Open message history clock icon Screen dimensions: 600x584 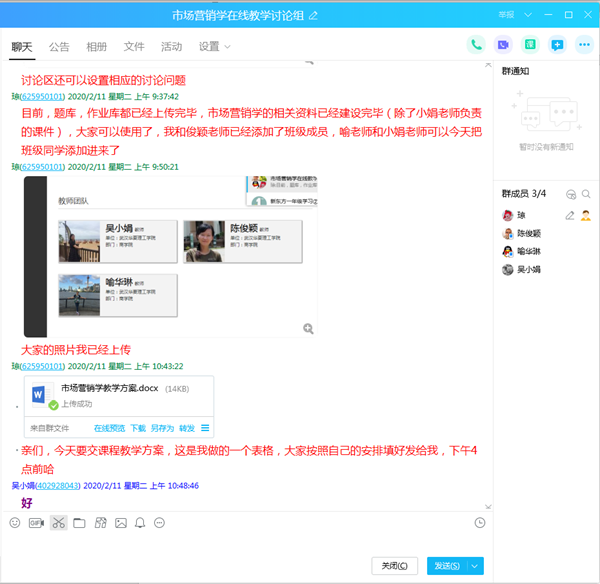point(481,523)
